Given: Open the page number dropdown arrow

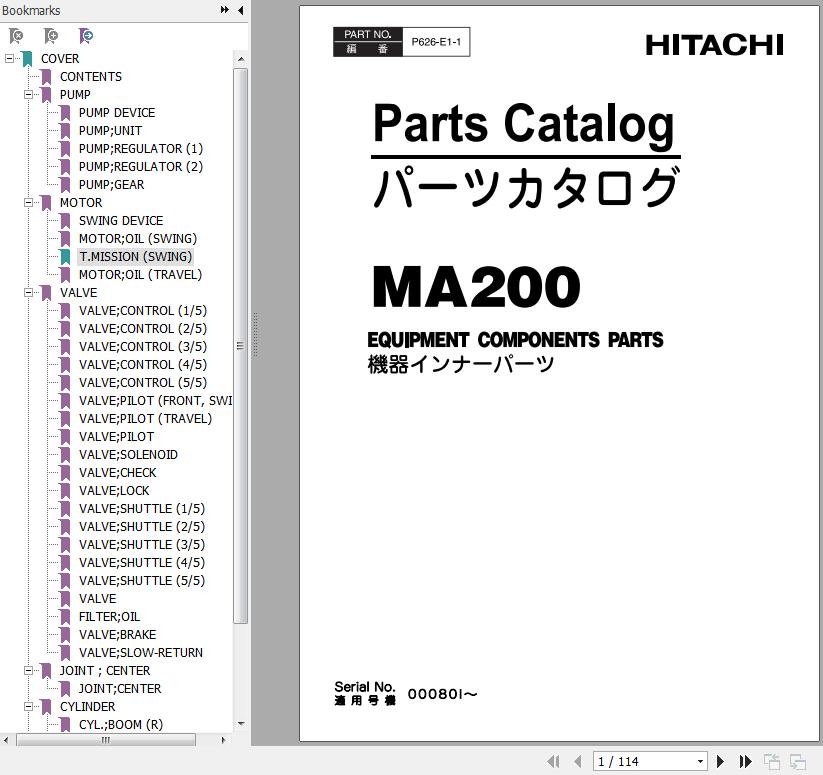Looking at the screenshot, I should tap(700, 761).
